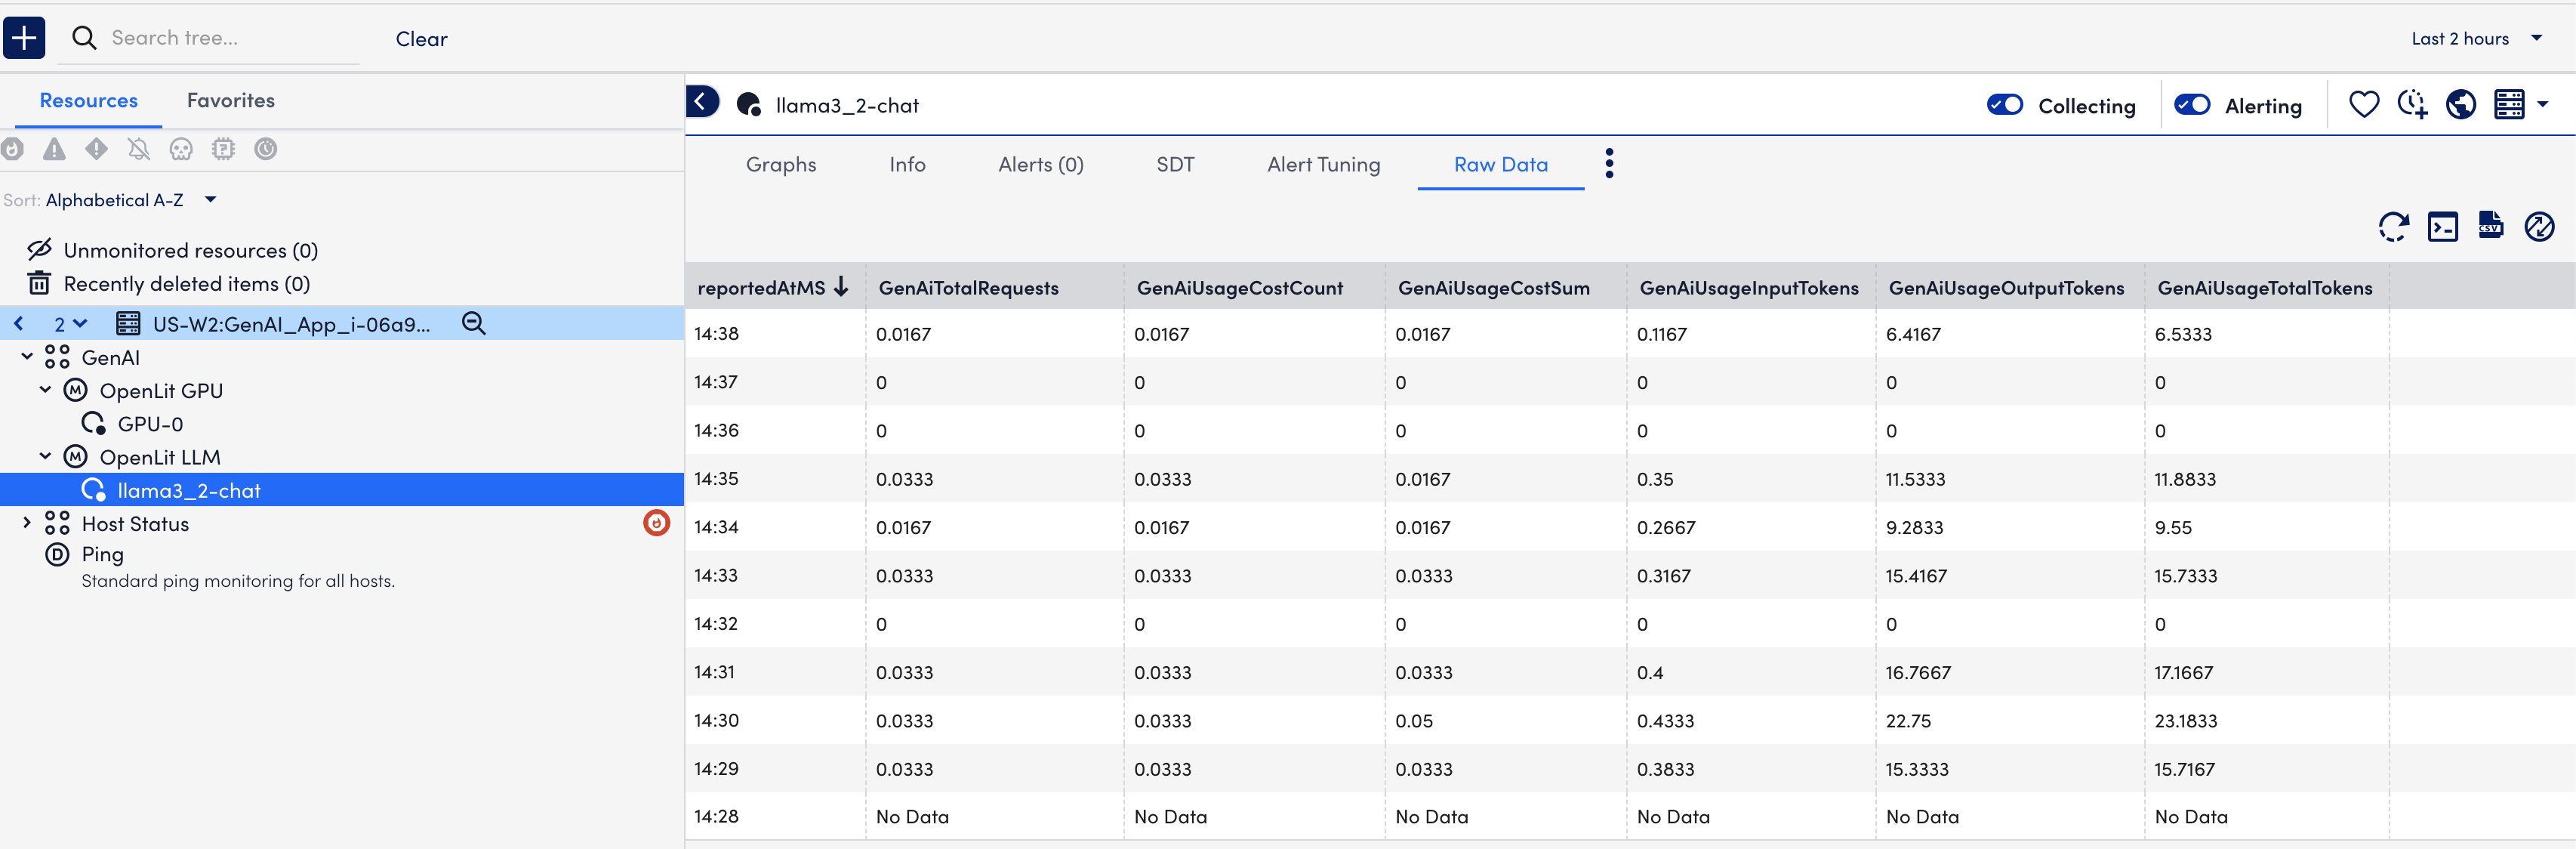Collapse the OpenLit GPU tree node
2576x849 pixels.
tap(45, 390)
